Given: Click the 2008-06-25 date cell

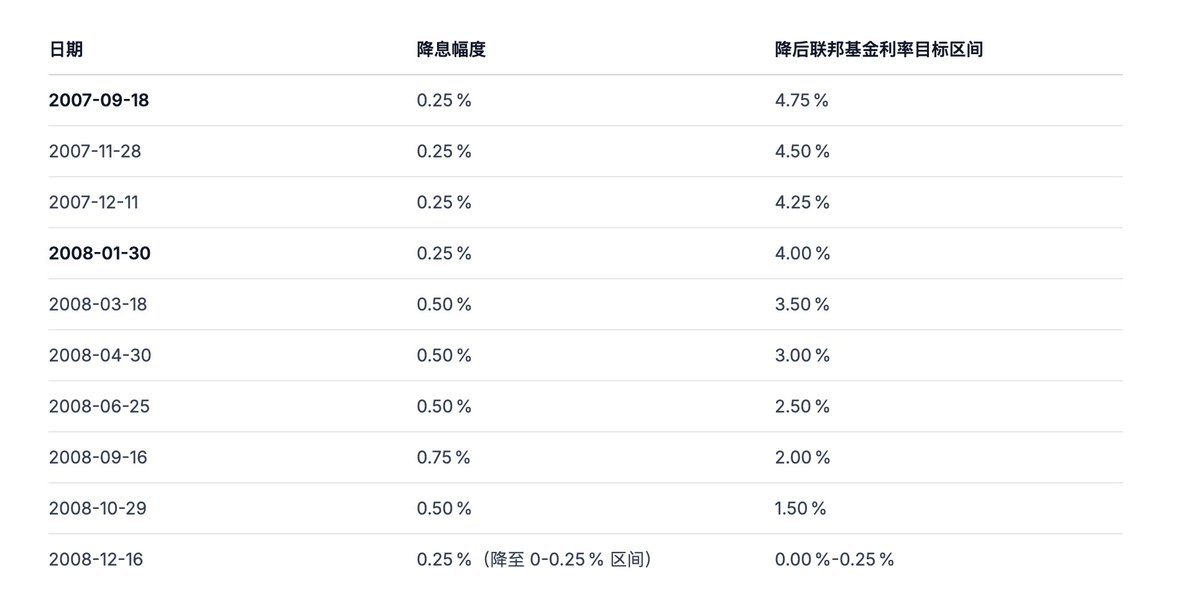Looking at the screenshot, I should [98, 406].
